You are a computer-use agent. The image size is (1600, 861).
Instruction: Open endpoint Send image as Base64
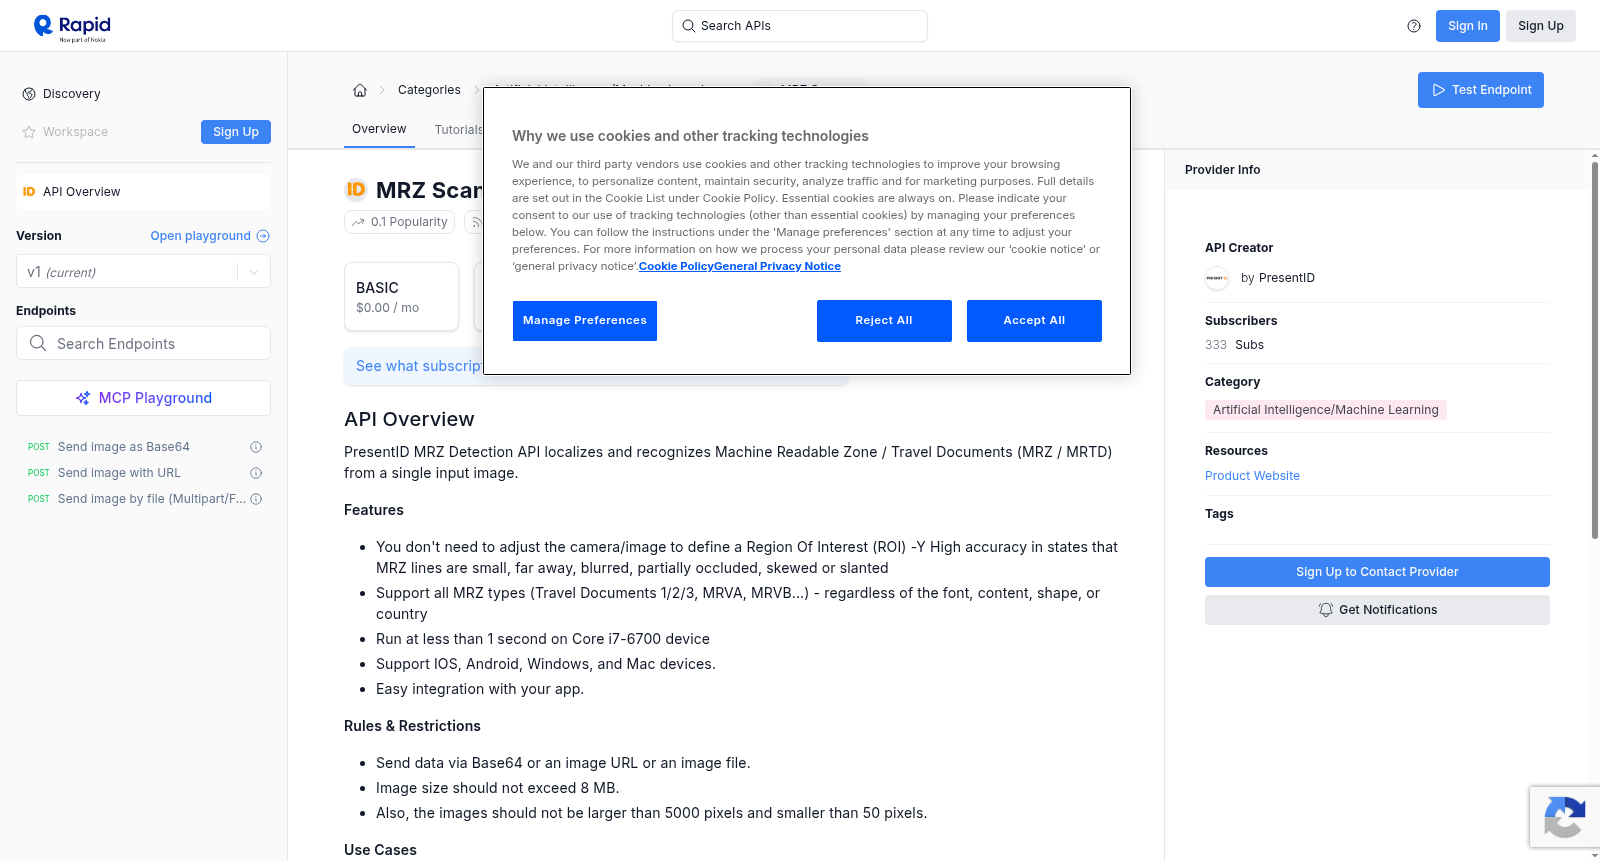(124, 447)
